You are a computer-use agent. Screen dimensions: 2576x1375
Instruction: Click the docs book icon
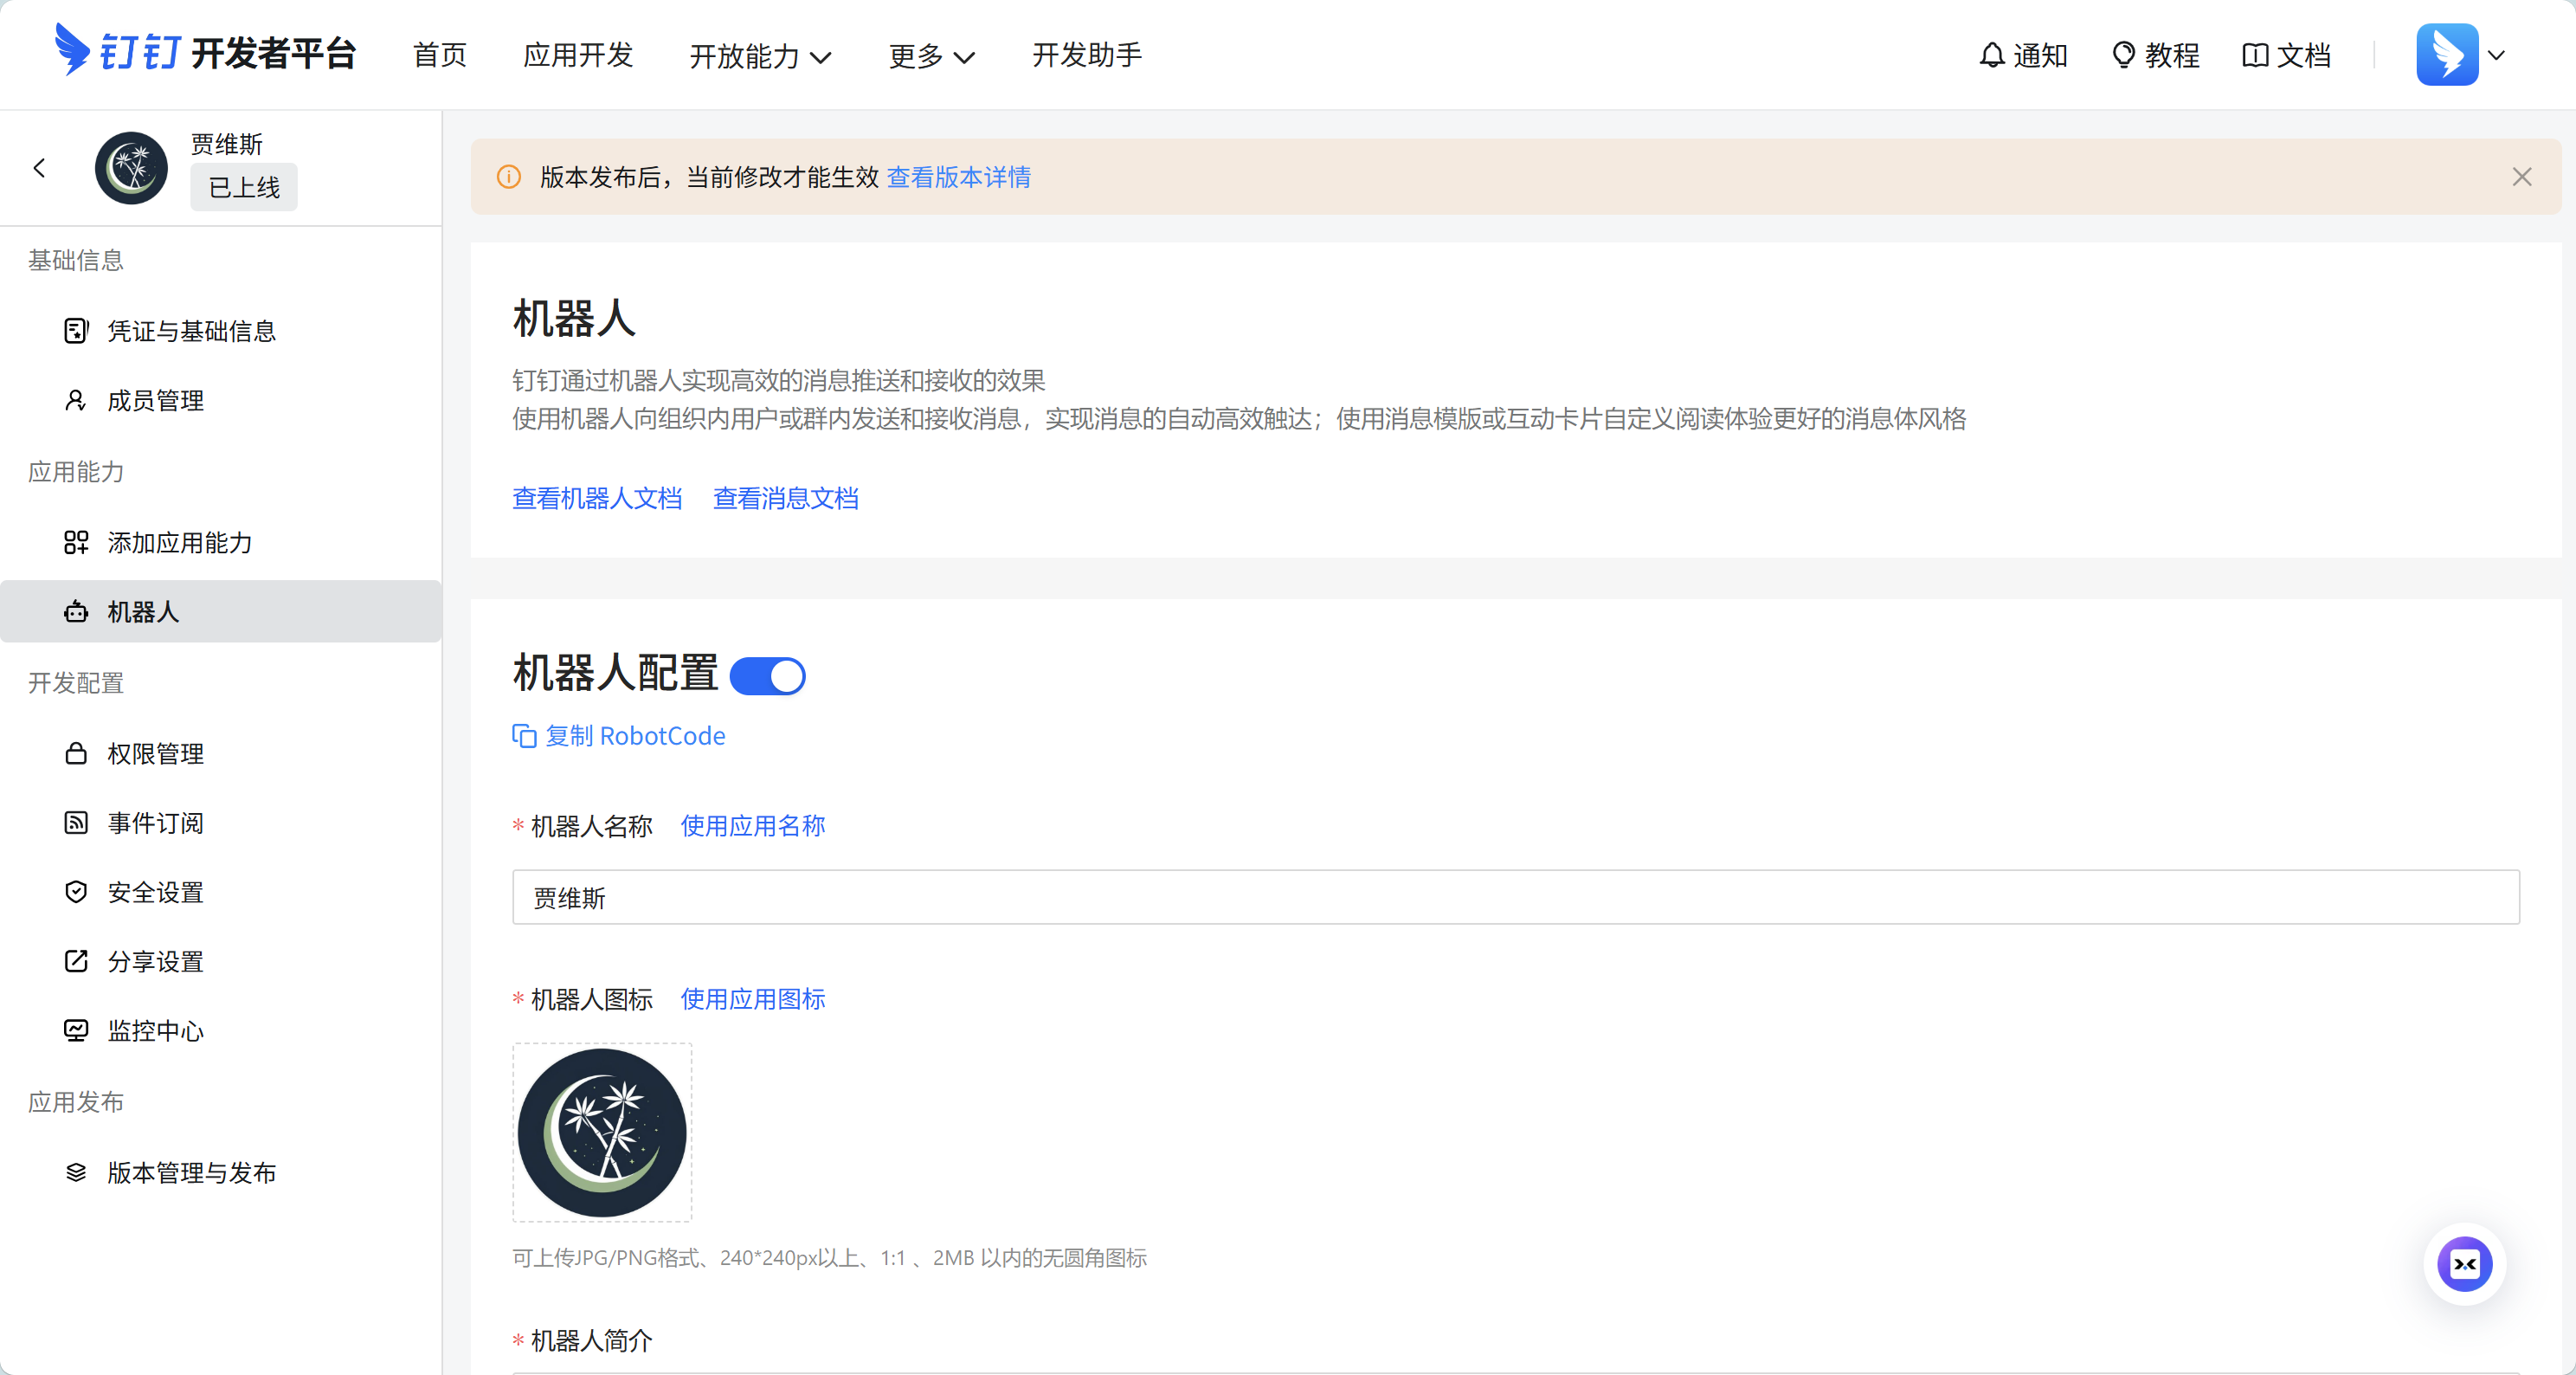[x=2254, y=55]
